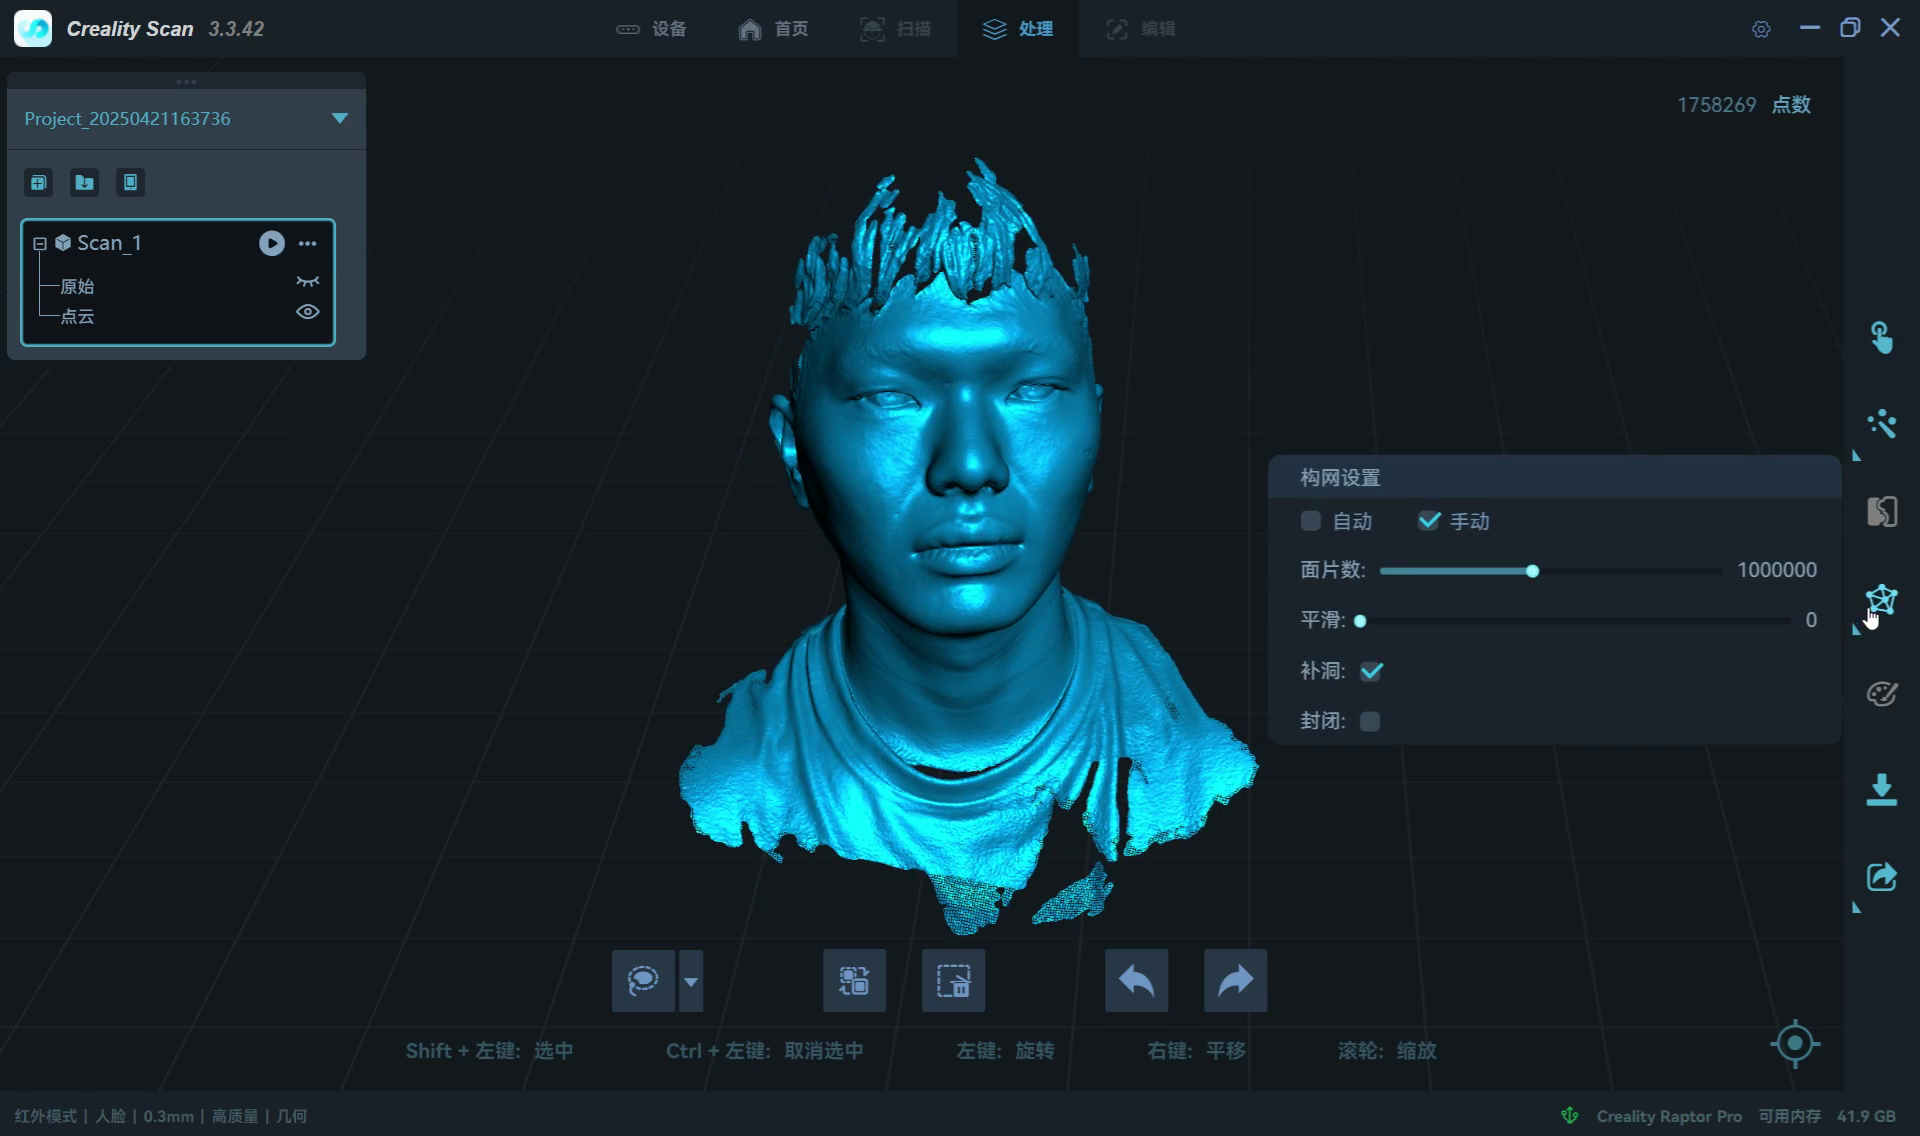Click the 面片数 face count slider handle

[1532, 571]
